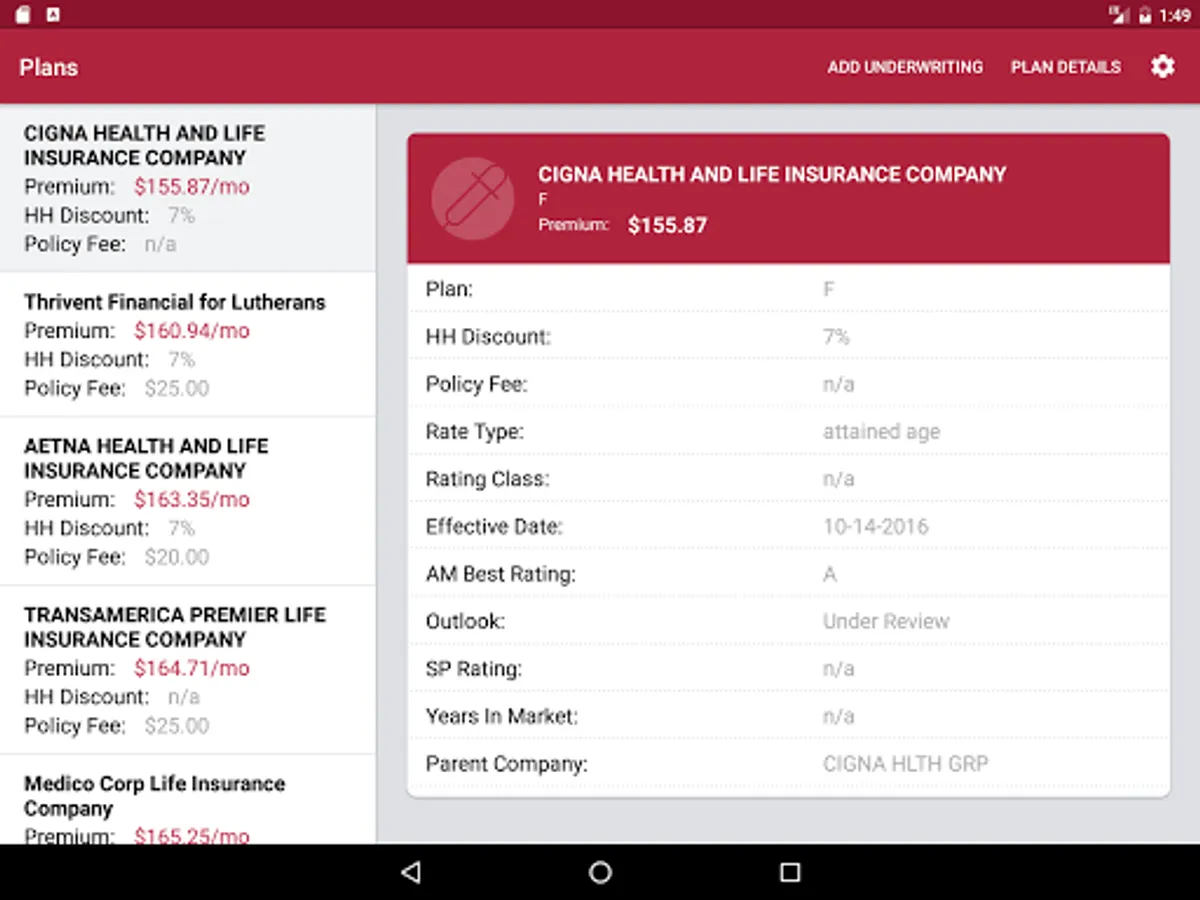Click the Effective Date 10-14-2016 value
Image resolution: width=1200 pixels, height=900 pixels.
click(x=875, y=526)
